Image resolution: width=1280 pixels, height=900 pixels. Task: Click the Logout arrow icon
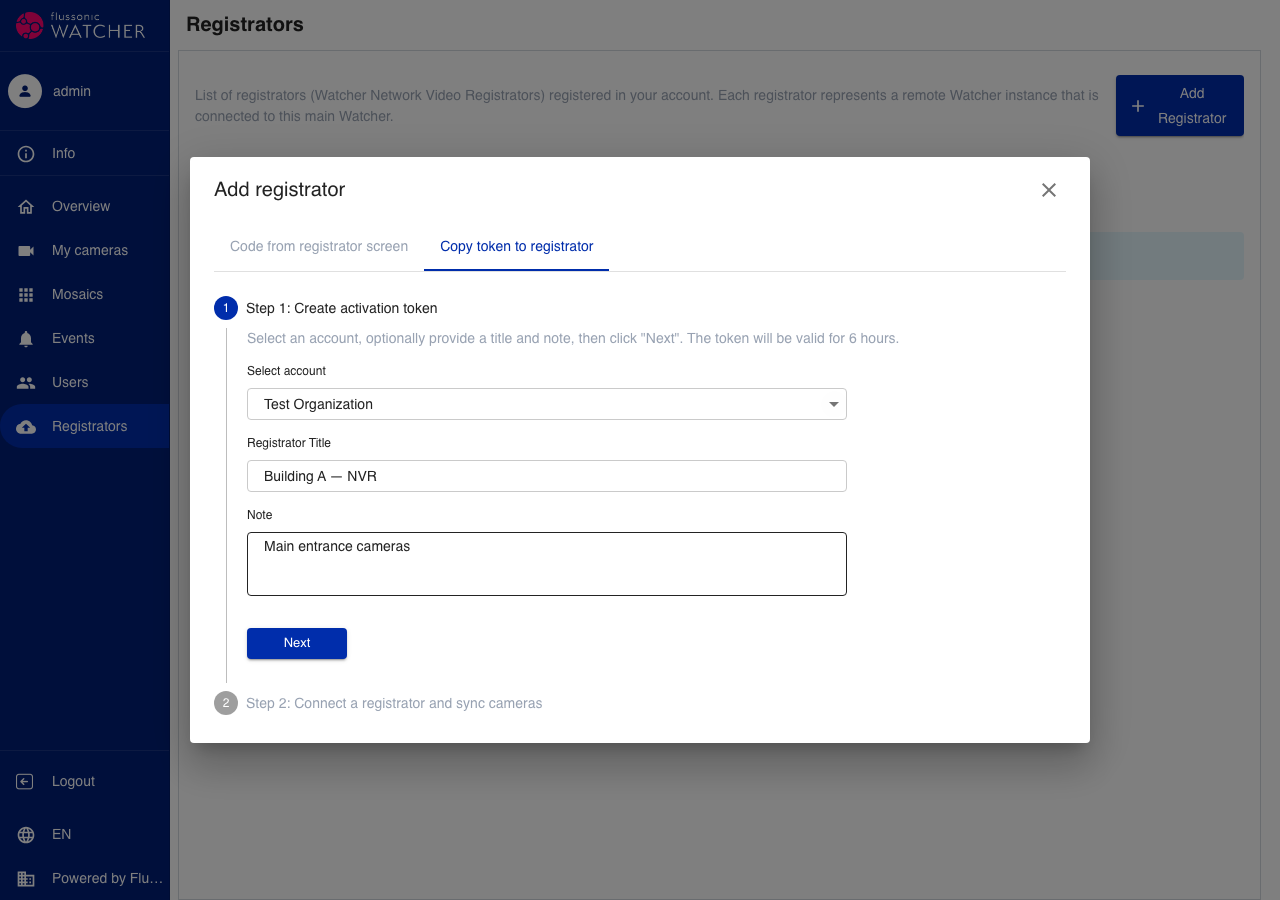point(26,782)
